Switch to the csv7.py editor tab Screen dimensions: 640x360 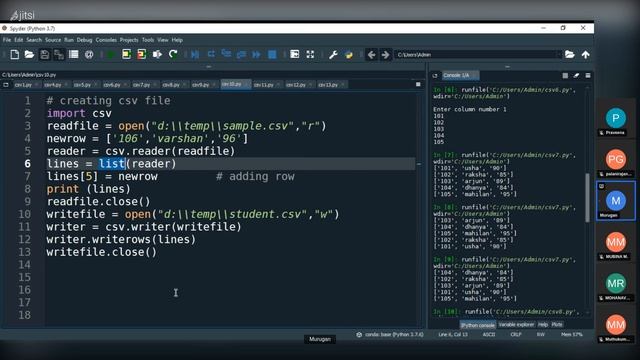(141, 85)
